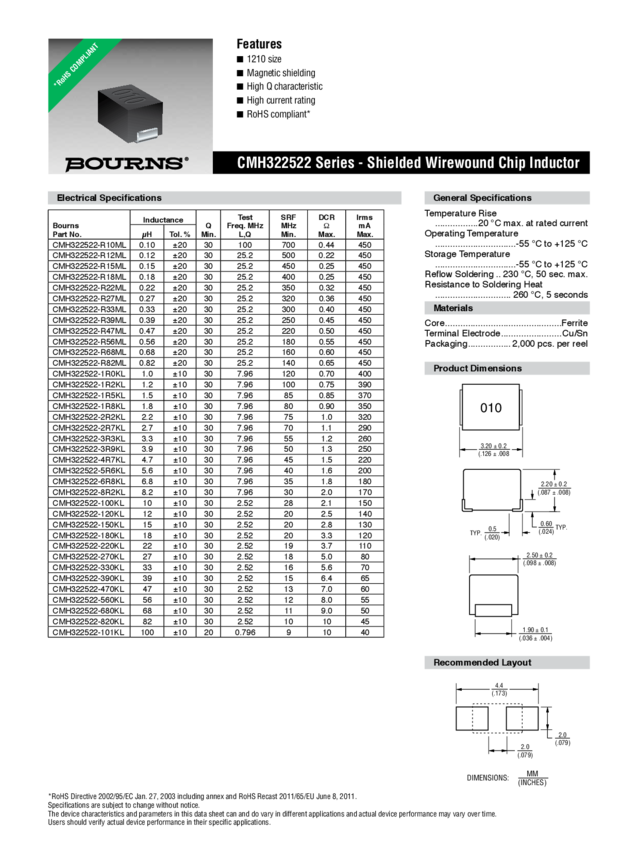The height and width of the screenshot is (850, 638).
Task: Click the Reflow Soldering specification line
Action: 506,274
